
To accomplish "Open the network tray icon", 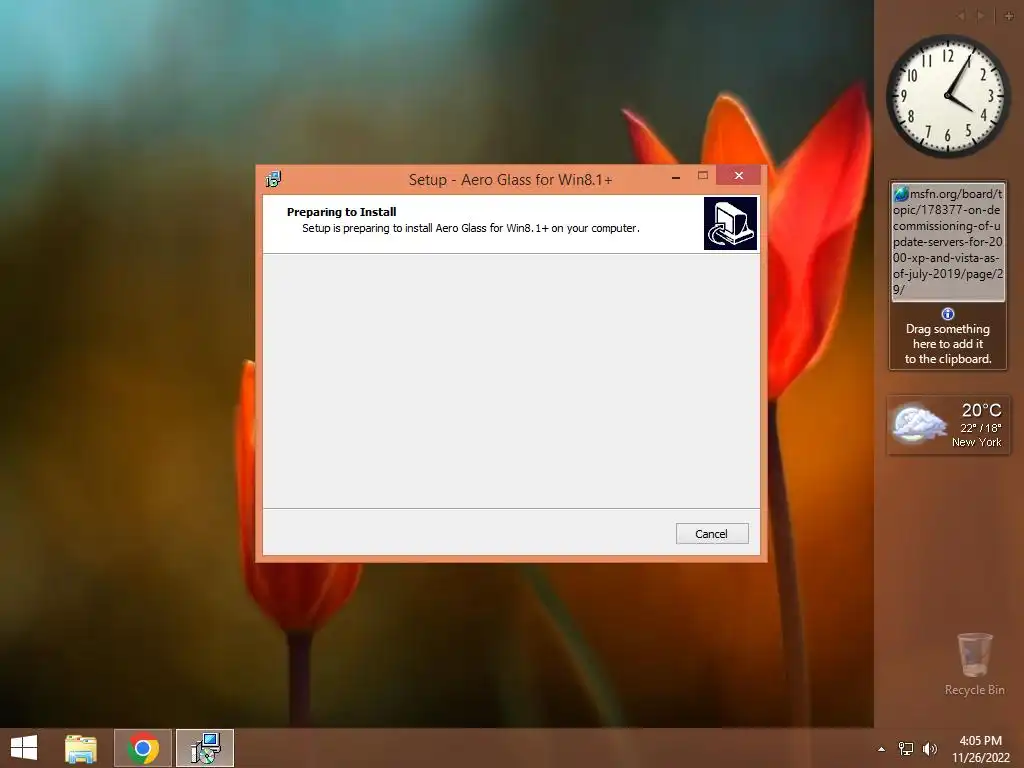I will 906,749.
